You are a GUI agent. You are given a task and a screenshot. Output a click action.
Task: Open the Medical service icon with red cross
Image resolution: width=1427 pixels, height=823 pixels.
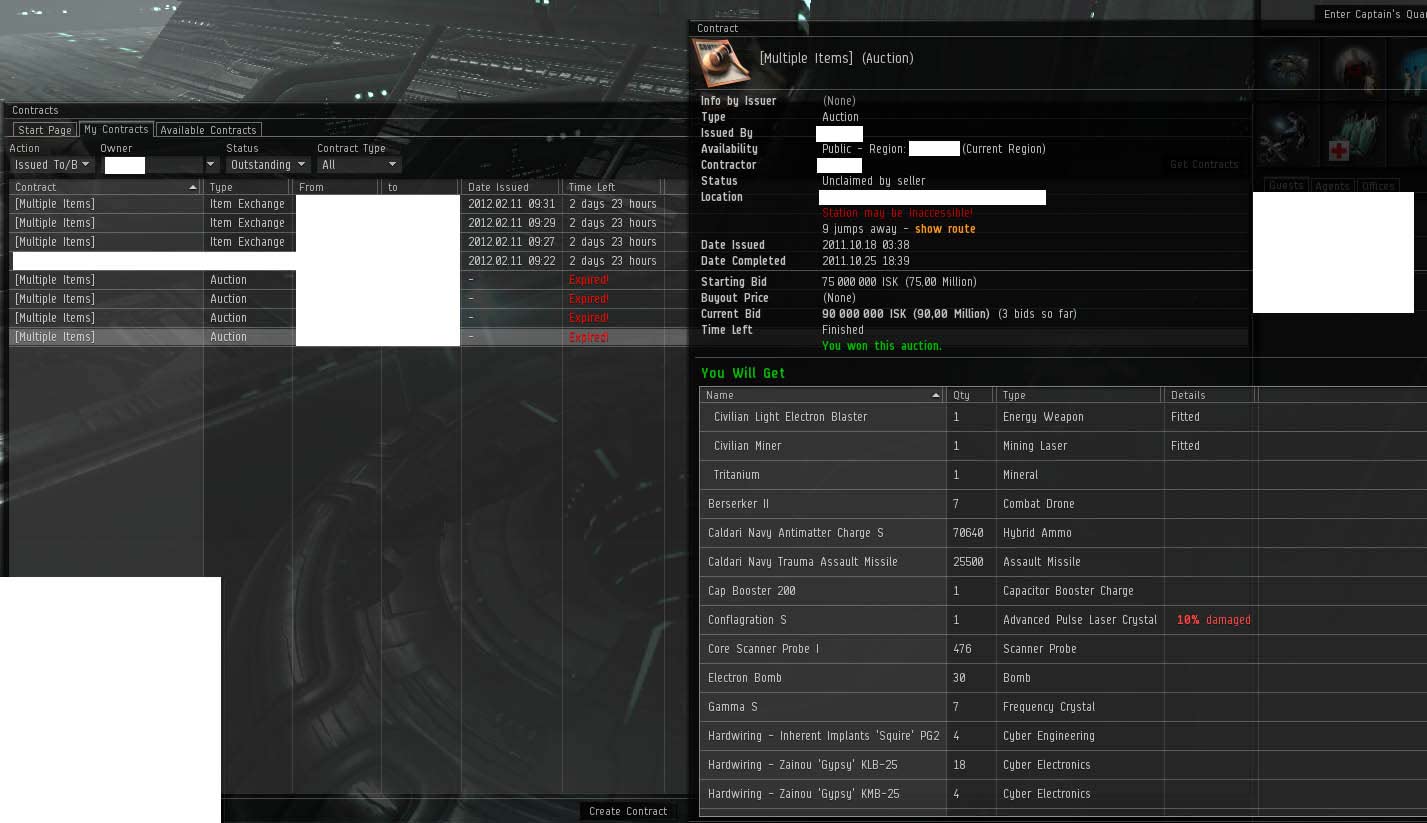pyautogui.click(x=1352, y=135)
